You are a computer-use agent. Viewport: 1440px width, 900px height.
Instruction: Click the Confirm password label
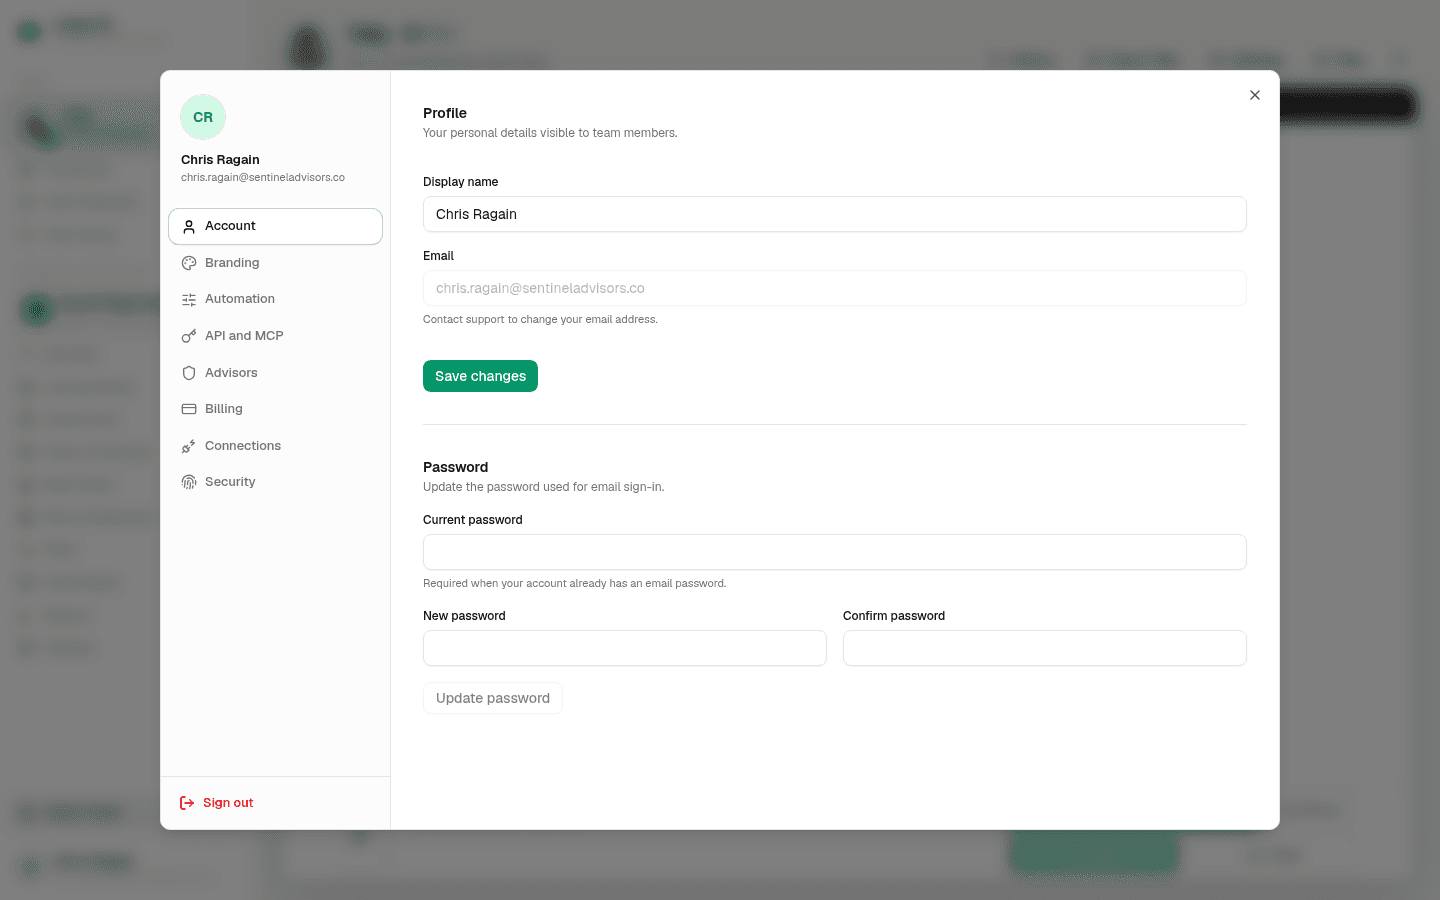click(x=894, y=616)
